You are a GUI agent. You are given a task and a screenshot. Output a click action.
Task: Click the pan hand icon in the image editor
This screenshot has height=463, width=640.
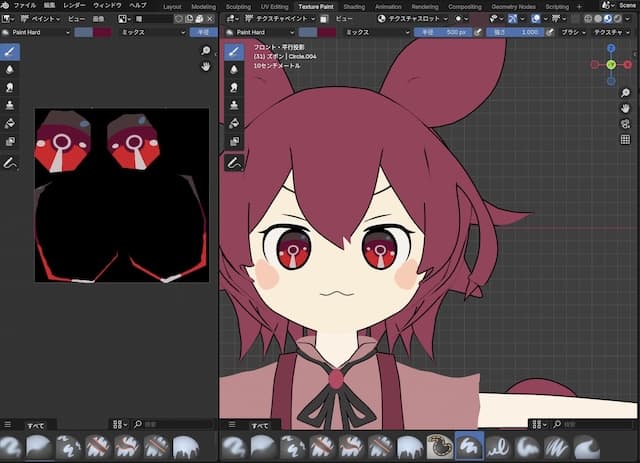coord(206,66)
